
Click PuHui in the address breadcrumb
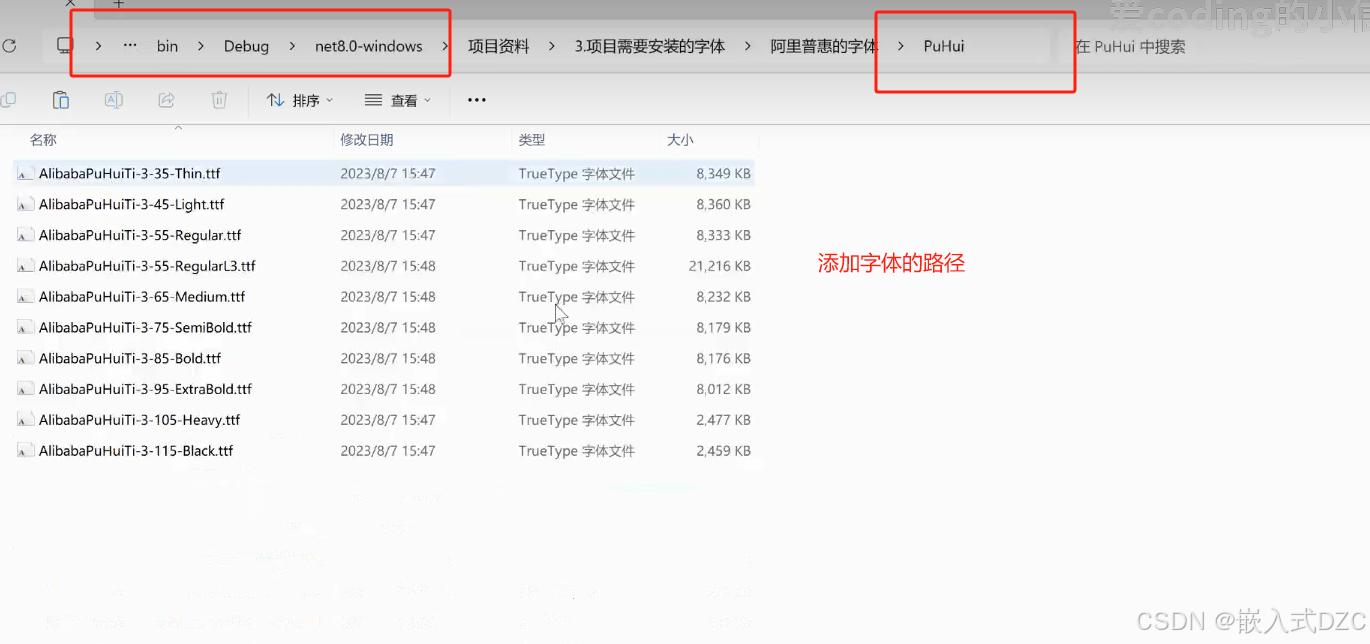(944, 46)
